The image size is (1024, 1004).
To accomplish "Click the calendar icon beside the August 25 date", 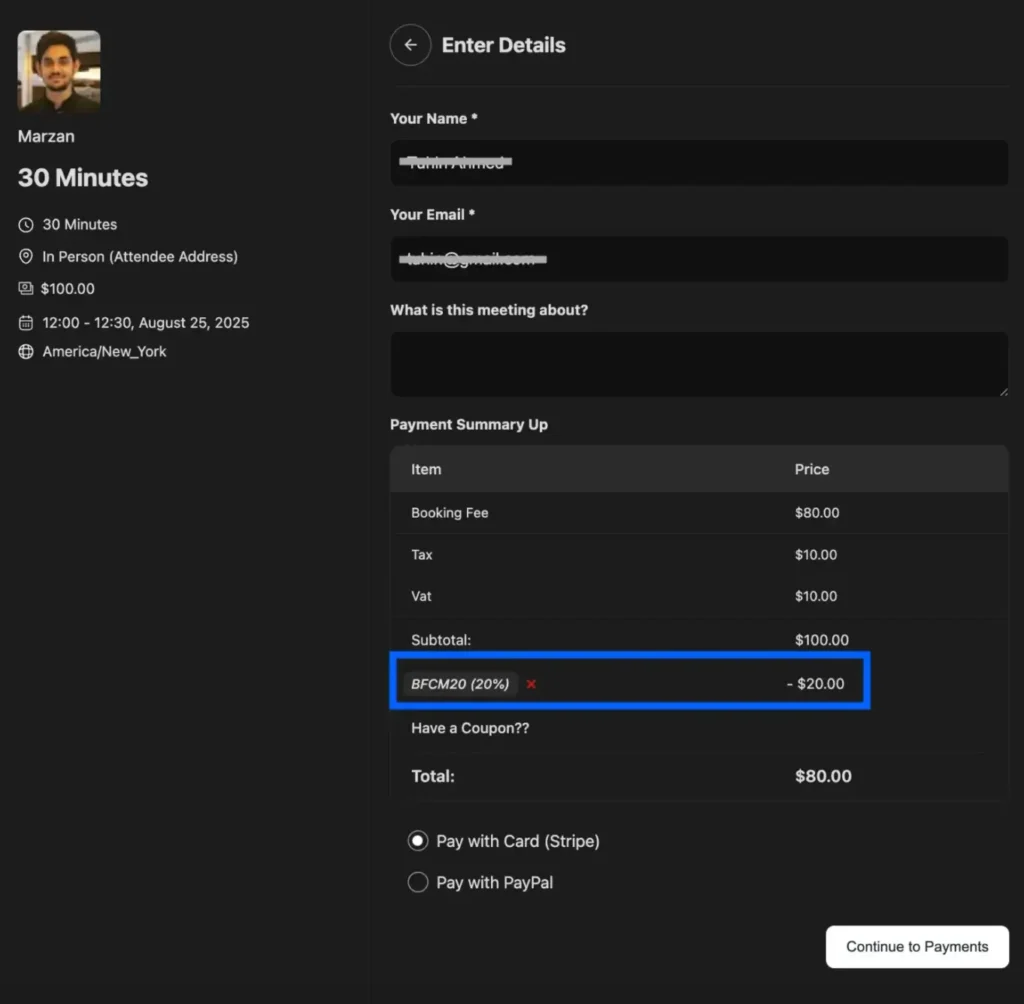I will 26,323.
